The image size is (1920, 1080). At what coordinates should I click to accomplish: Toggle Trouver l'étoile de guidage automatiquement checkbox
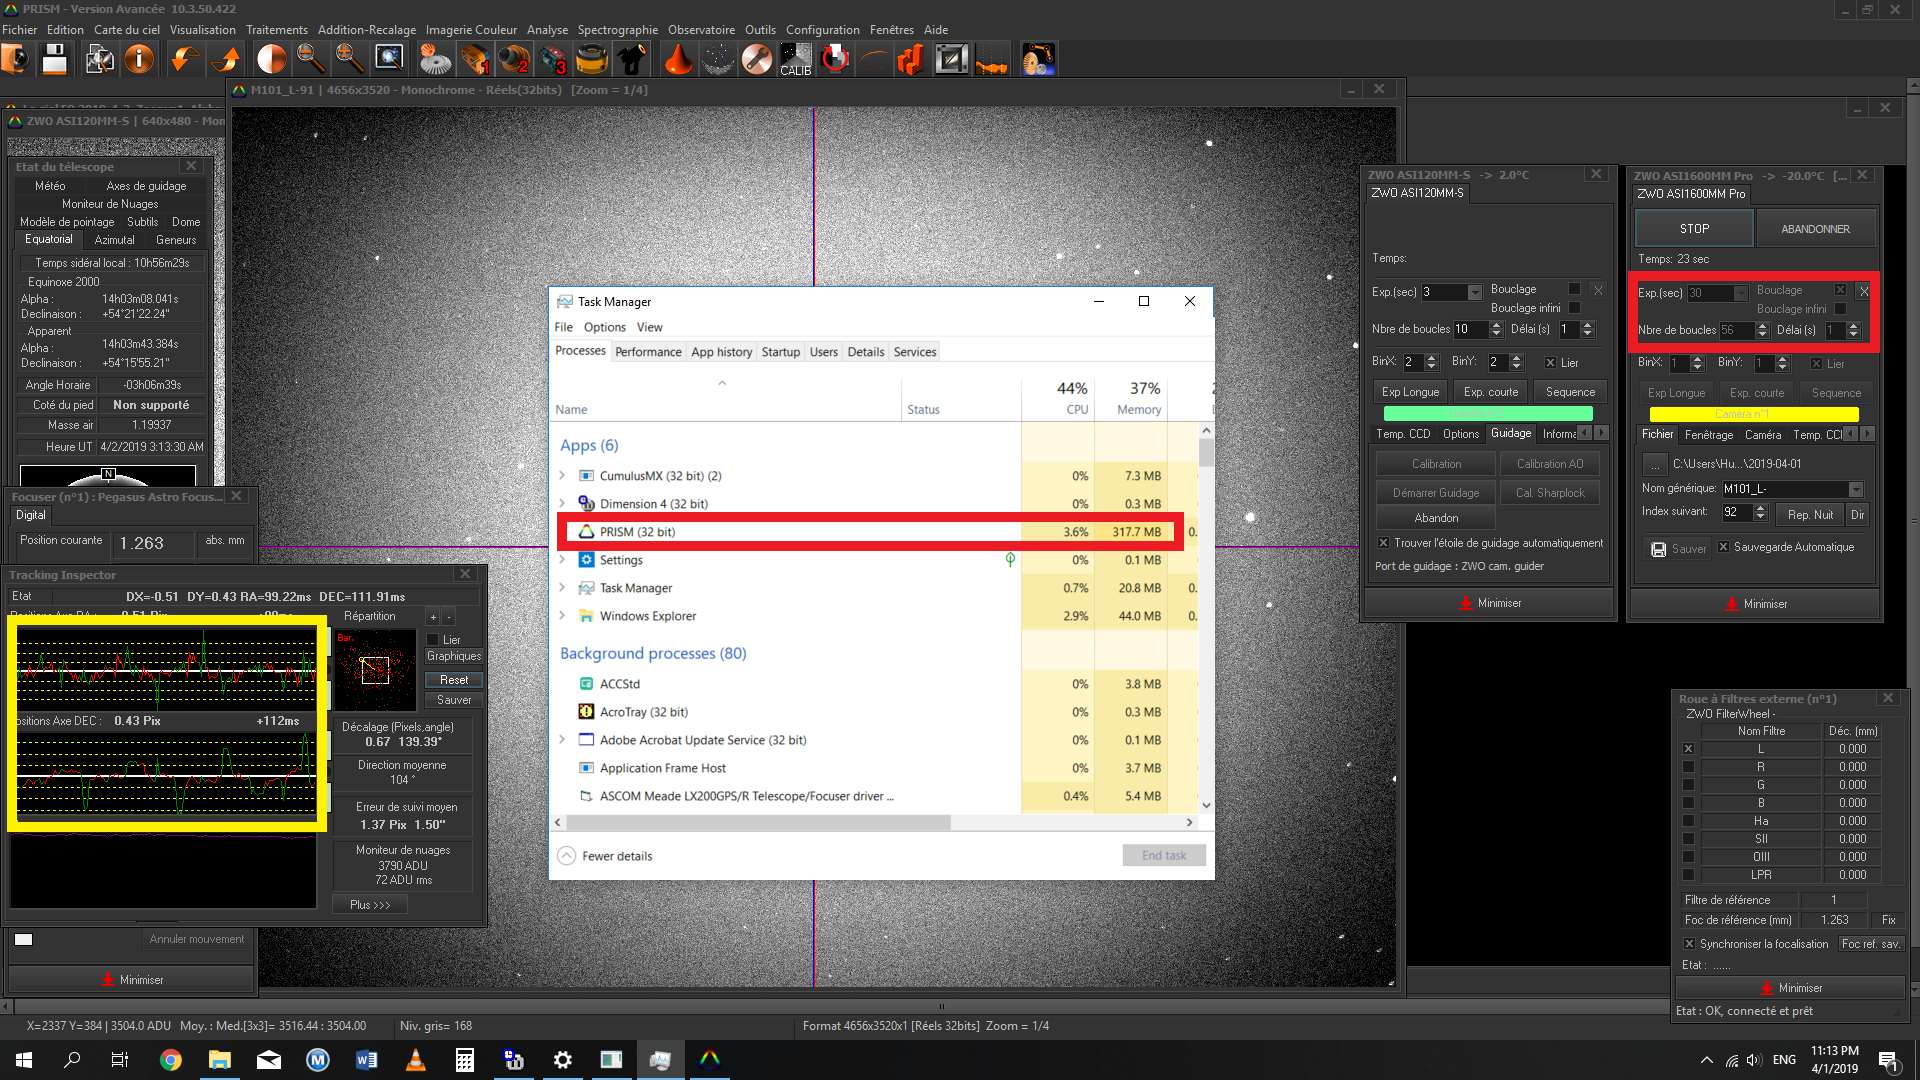point(1383,543)
